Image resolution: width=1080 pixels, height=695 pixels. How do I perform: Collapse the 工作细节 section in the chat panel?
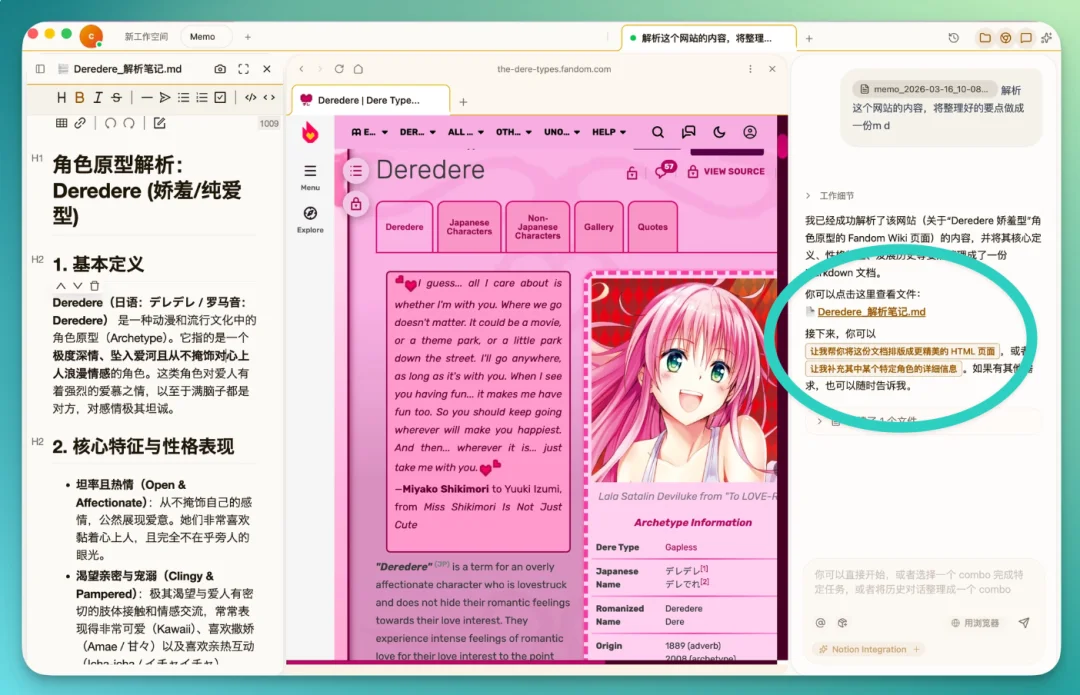pyautogui.click(x=808, y=196)
